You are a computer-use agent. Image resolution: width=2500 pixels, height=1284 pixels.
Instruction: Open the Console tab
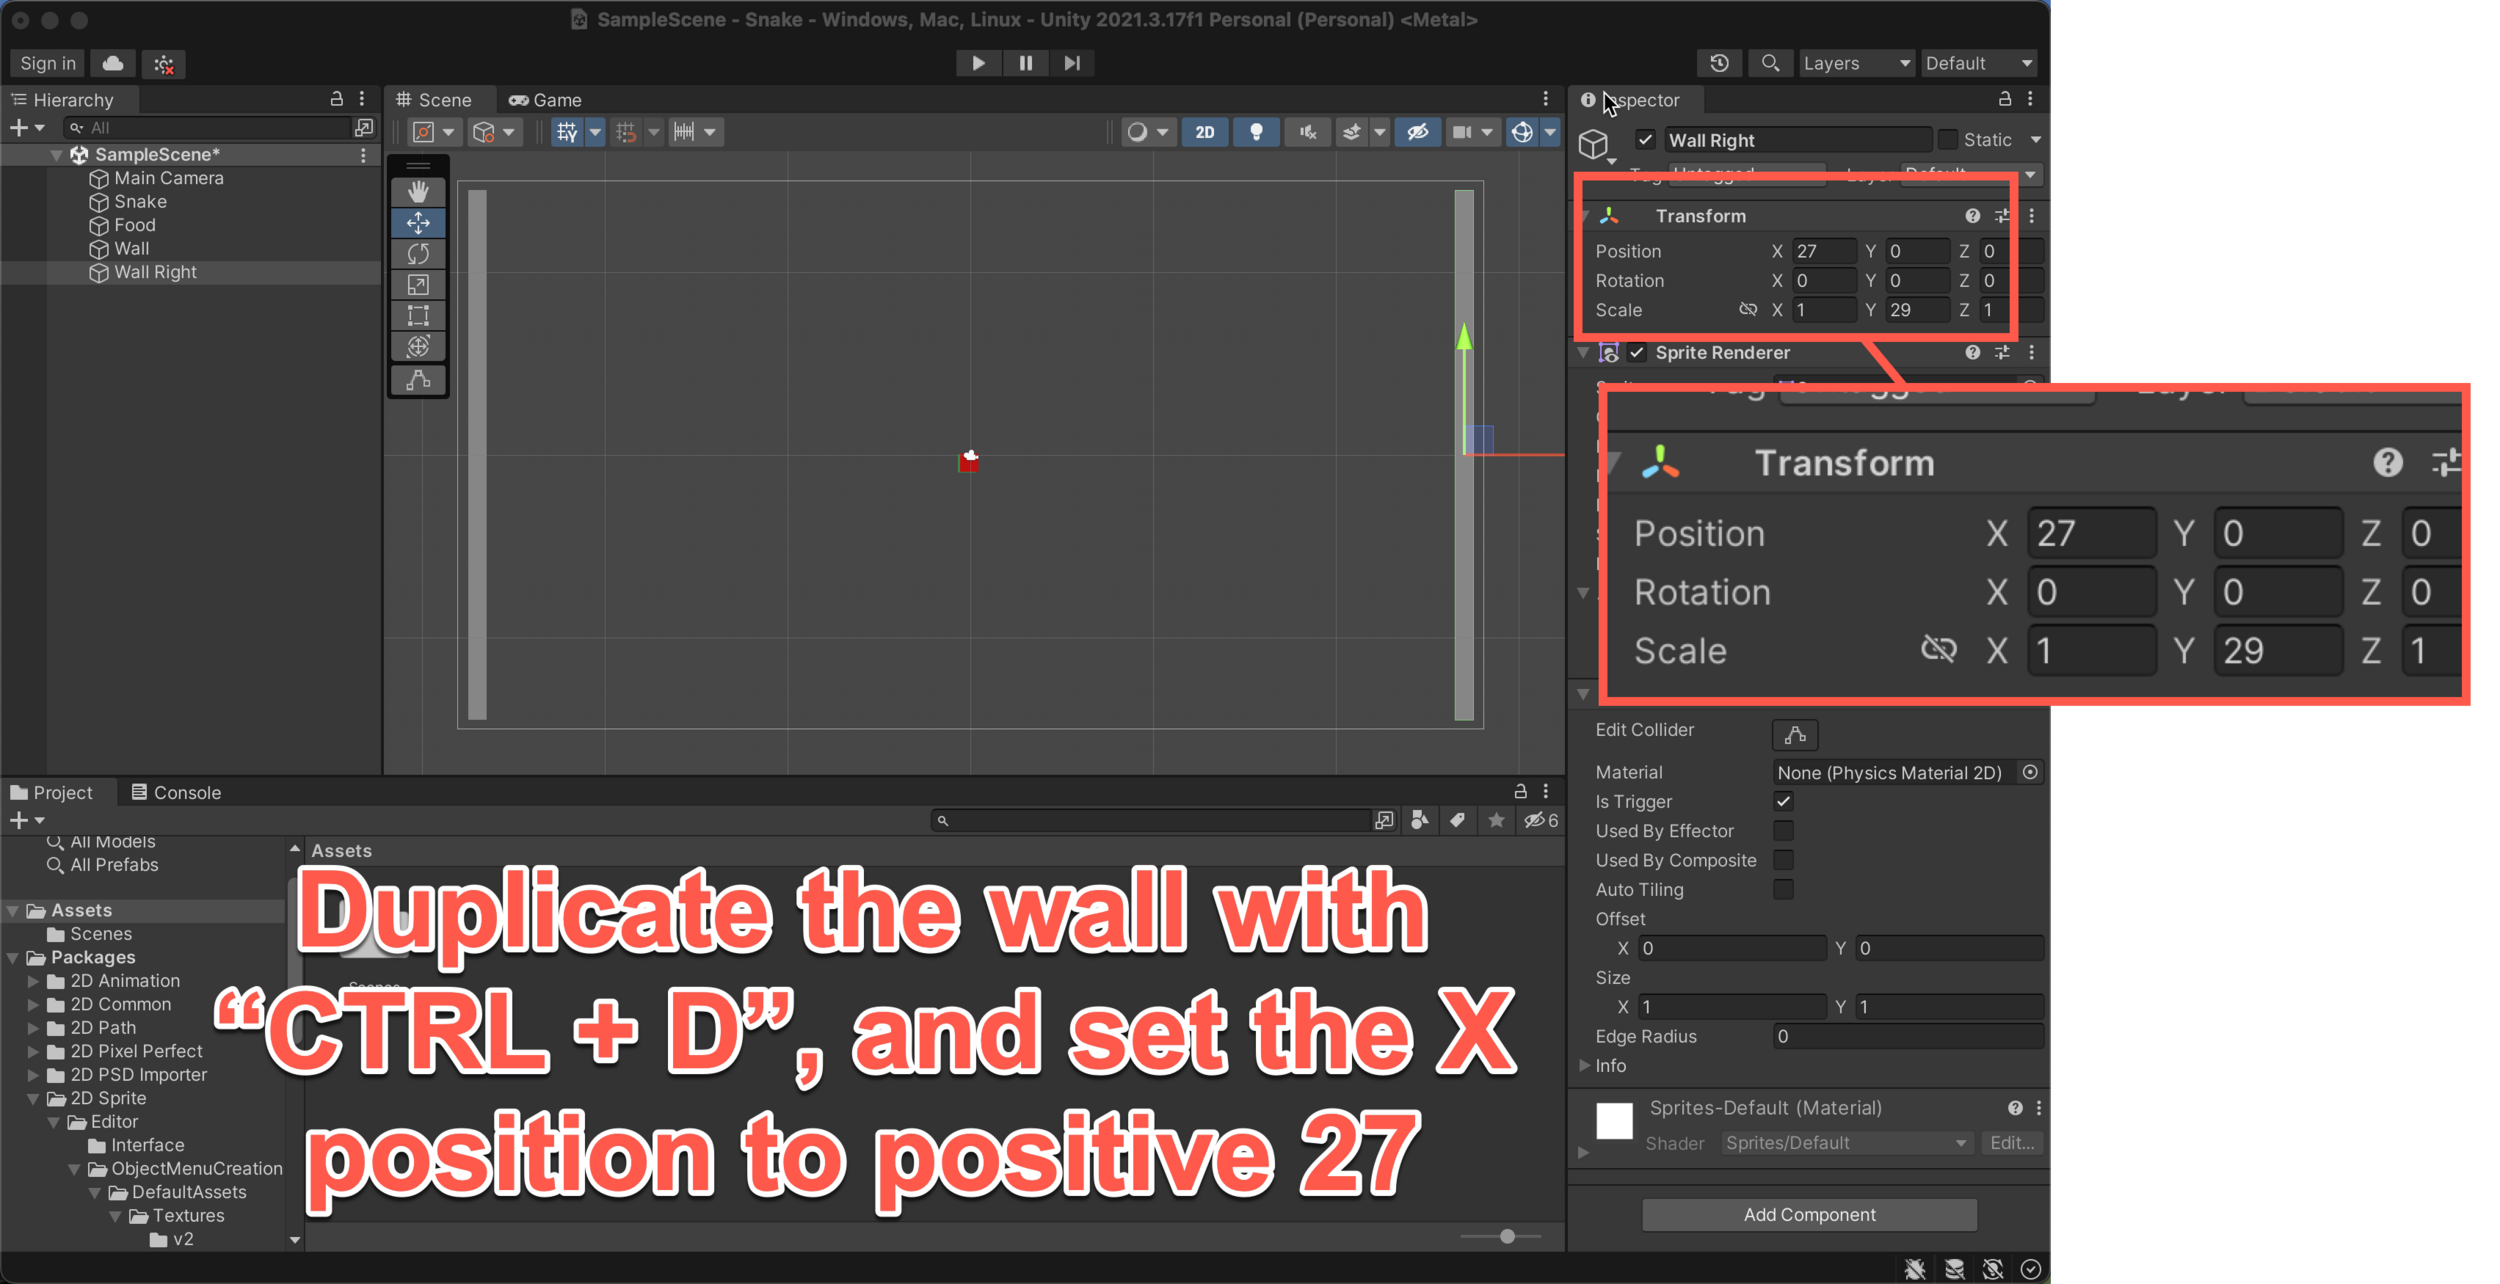176,792
